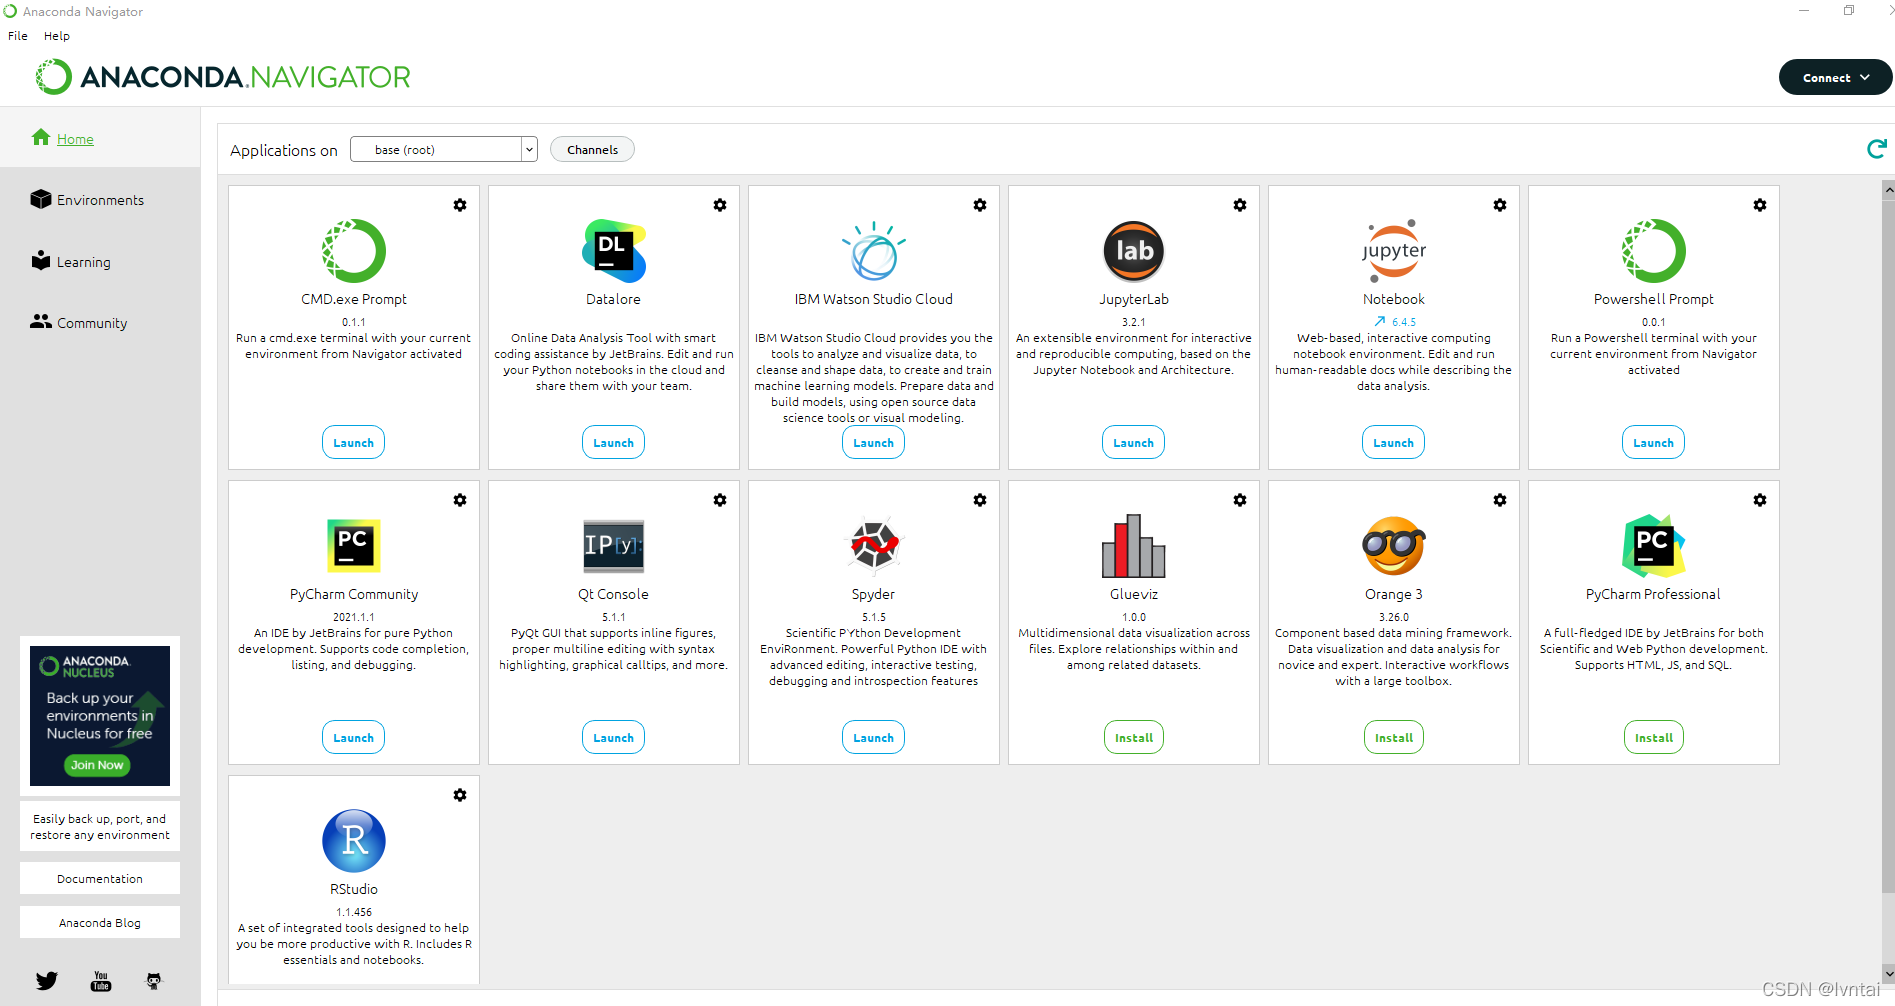Switch to the Environments tab

click(x=100, y=200)
